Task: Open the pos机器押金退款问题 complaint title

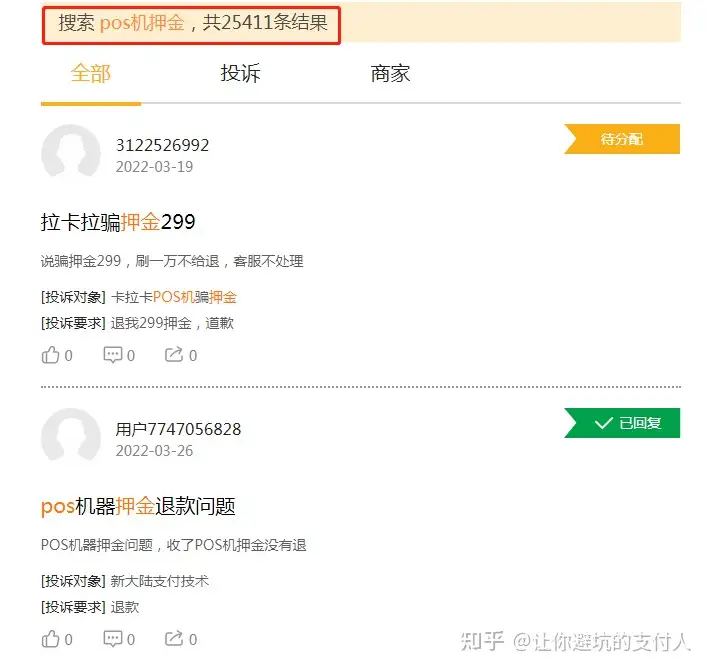Action: coord(138,506)
